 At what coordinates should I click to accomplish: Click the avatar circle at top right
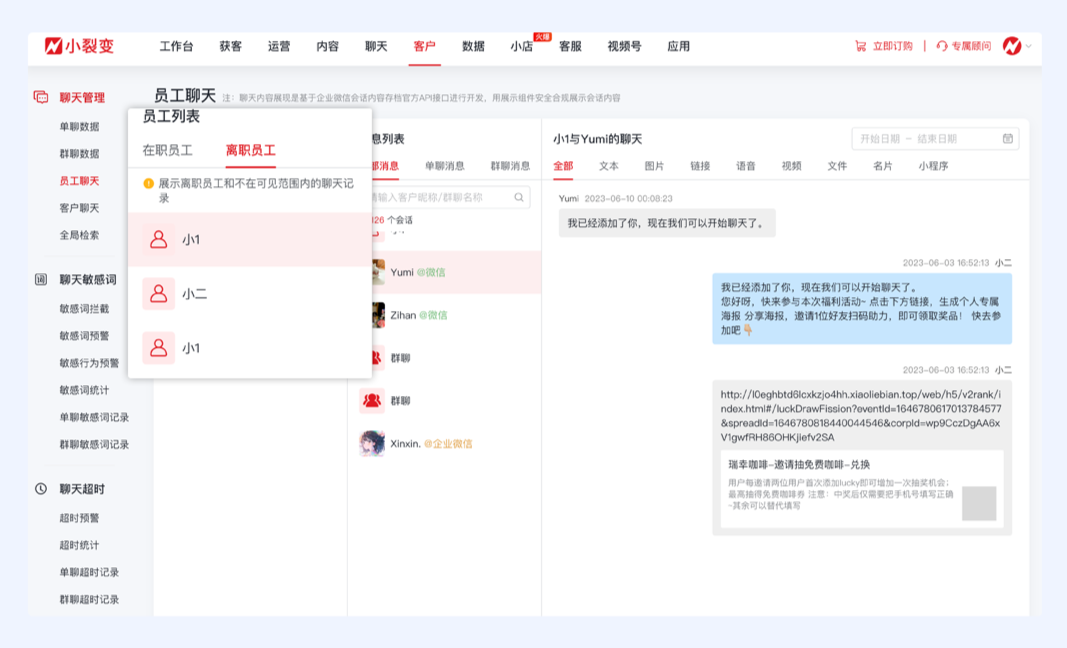(x=1014, y=46)
